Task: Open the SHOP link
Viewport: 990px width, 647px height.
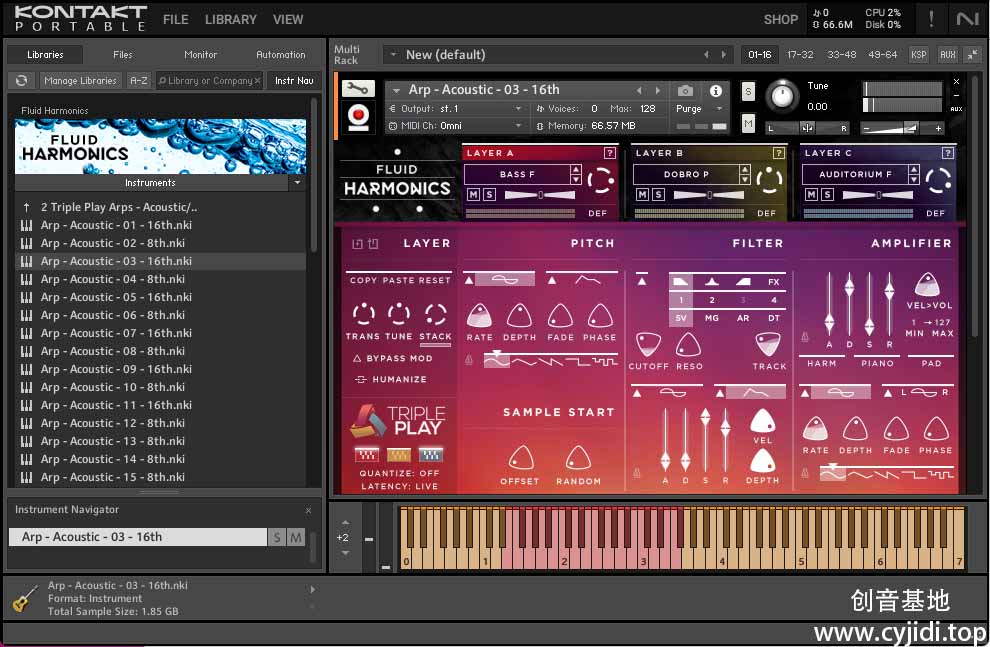Action: tap(780, 20)
